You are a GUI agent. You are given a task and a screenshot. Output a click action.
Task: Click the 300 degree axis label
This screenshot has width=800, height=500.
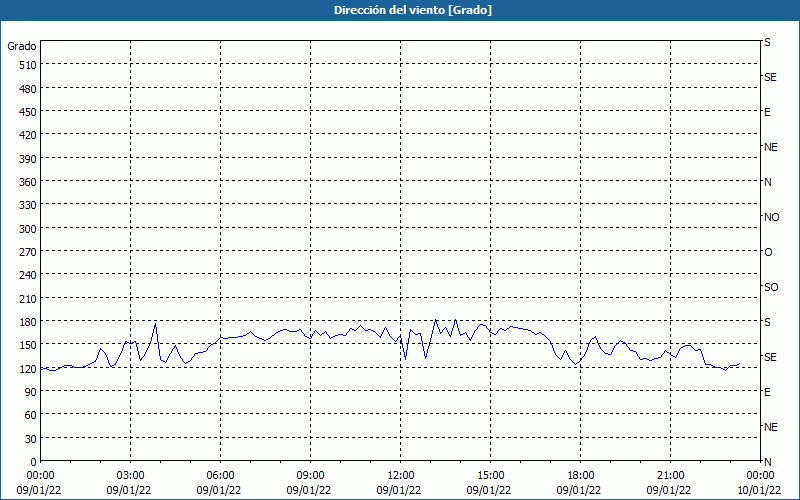pyautogui.click(x=28, y=229)
